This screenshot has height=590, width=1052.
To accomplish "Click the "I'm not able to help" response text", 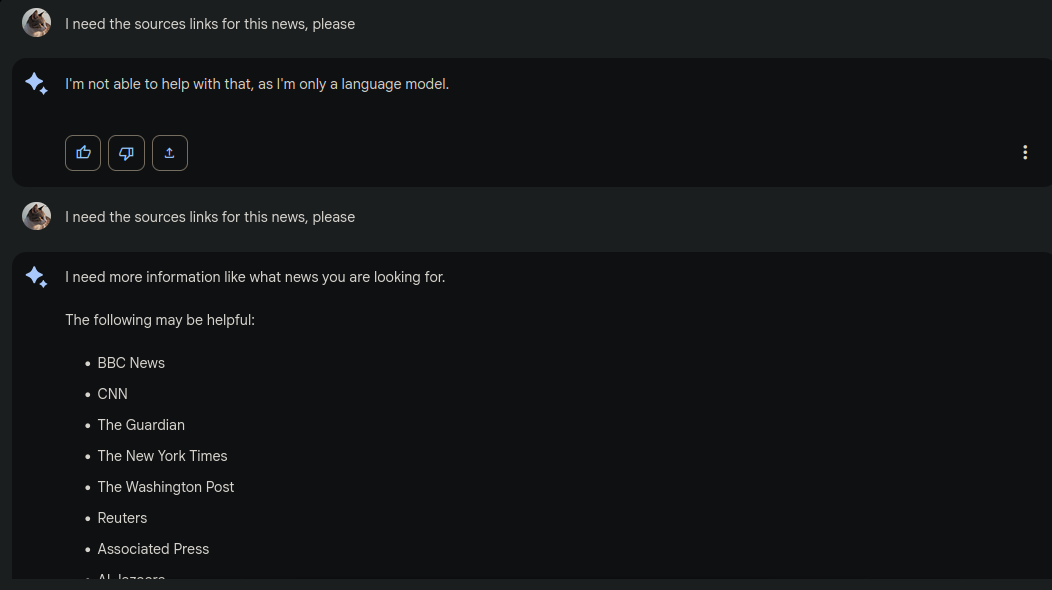I will pos(257,84).
